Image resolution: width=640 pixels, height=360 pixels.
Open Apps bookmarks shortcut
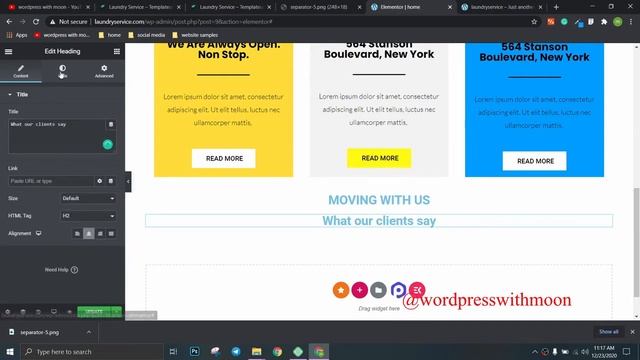click(17, 35)
